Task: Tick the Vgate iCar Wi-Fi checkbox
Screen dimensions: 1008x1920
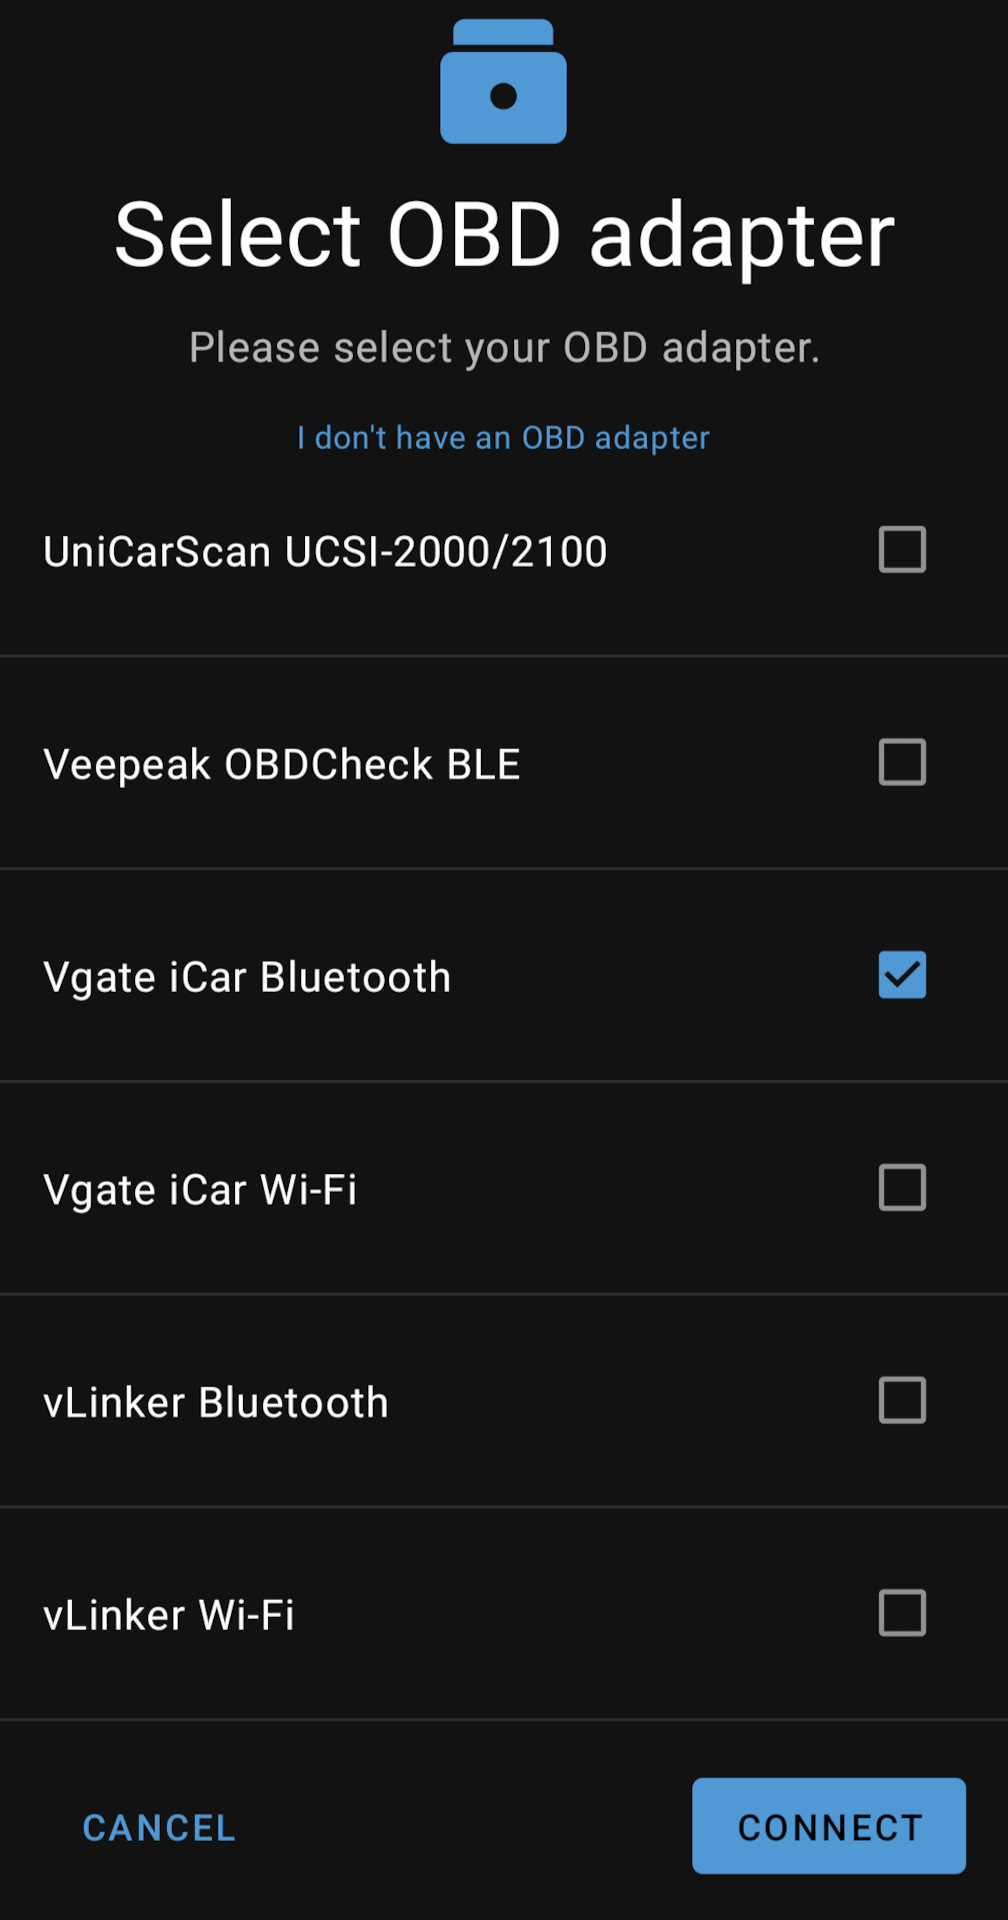Action: tap(902, 1188)
